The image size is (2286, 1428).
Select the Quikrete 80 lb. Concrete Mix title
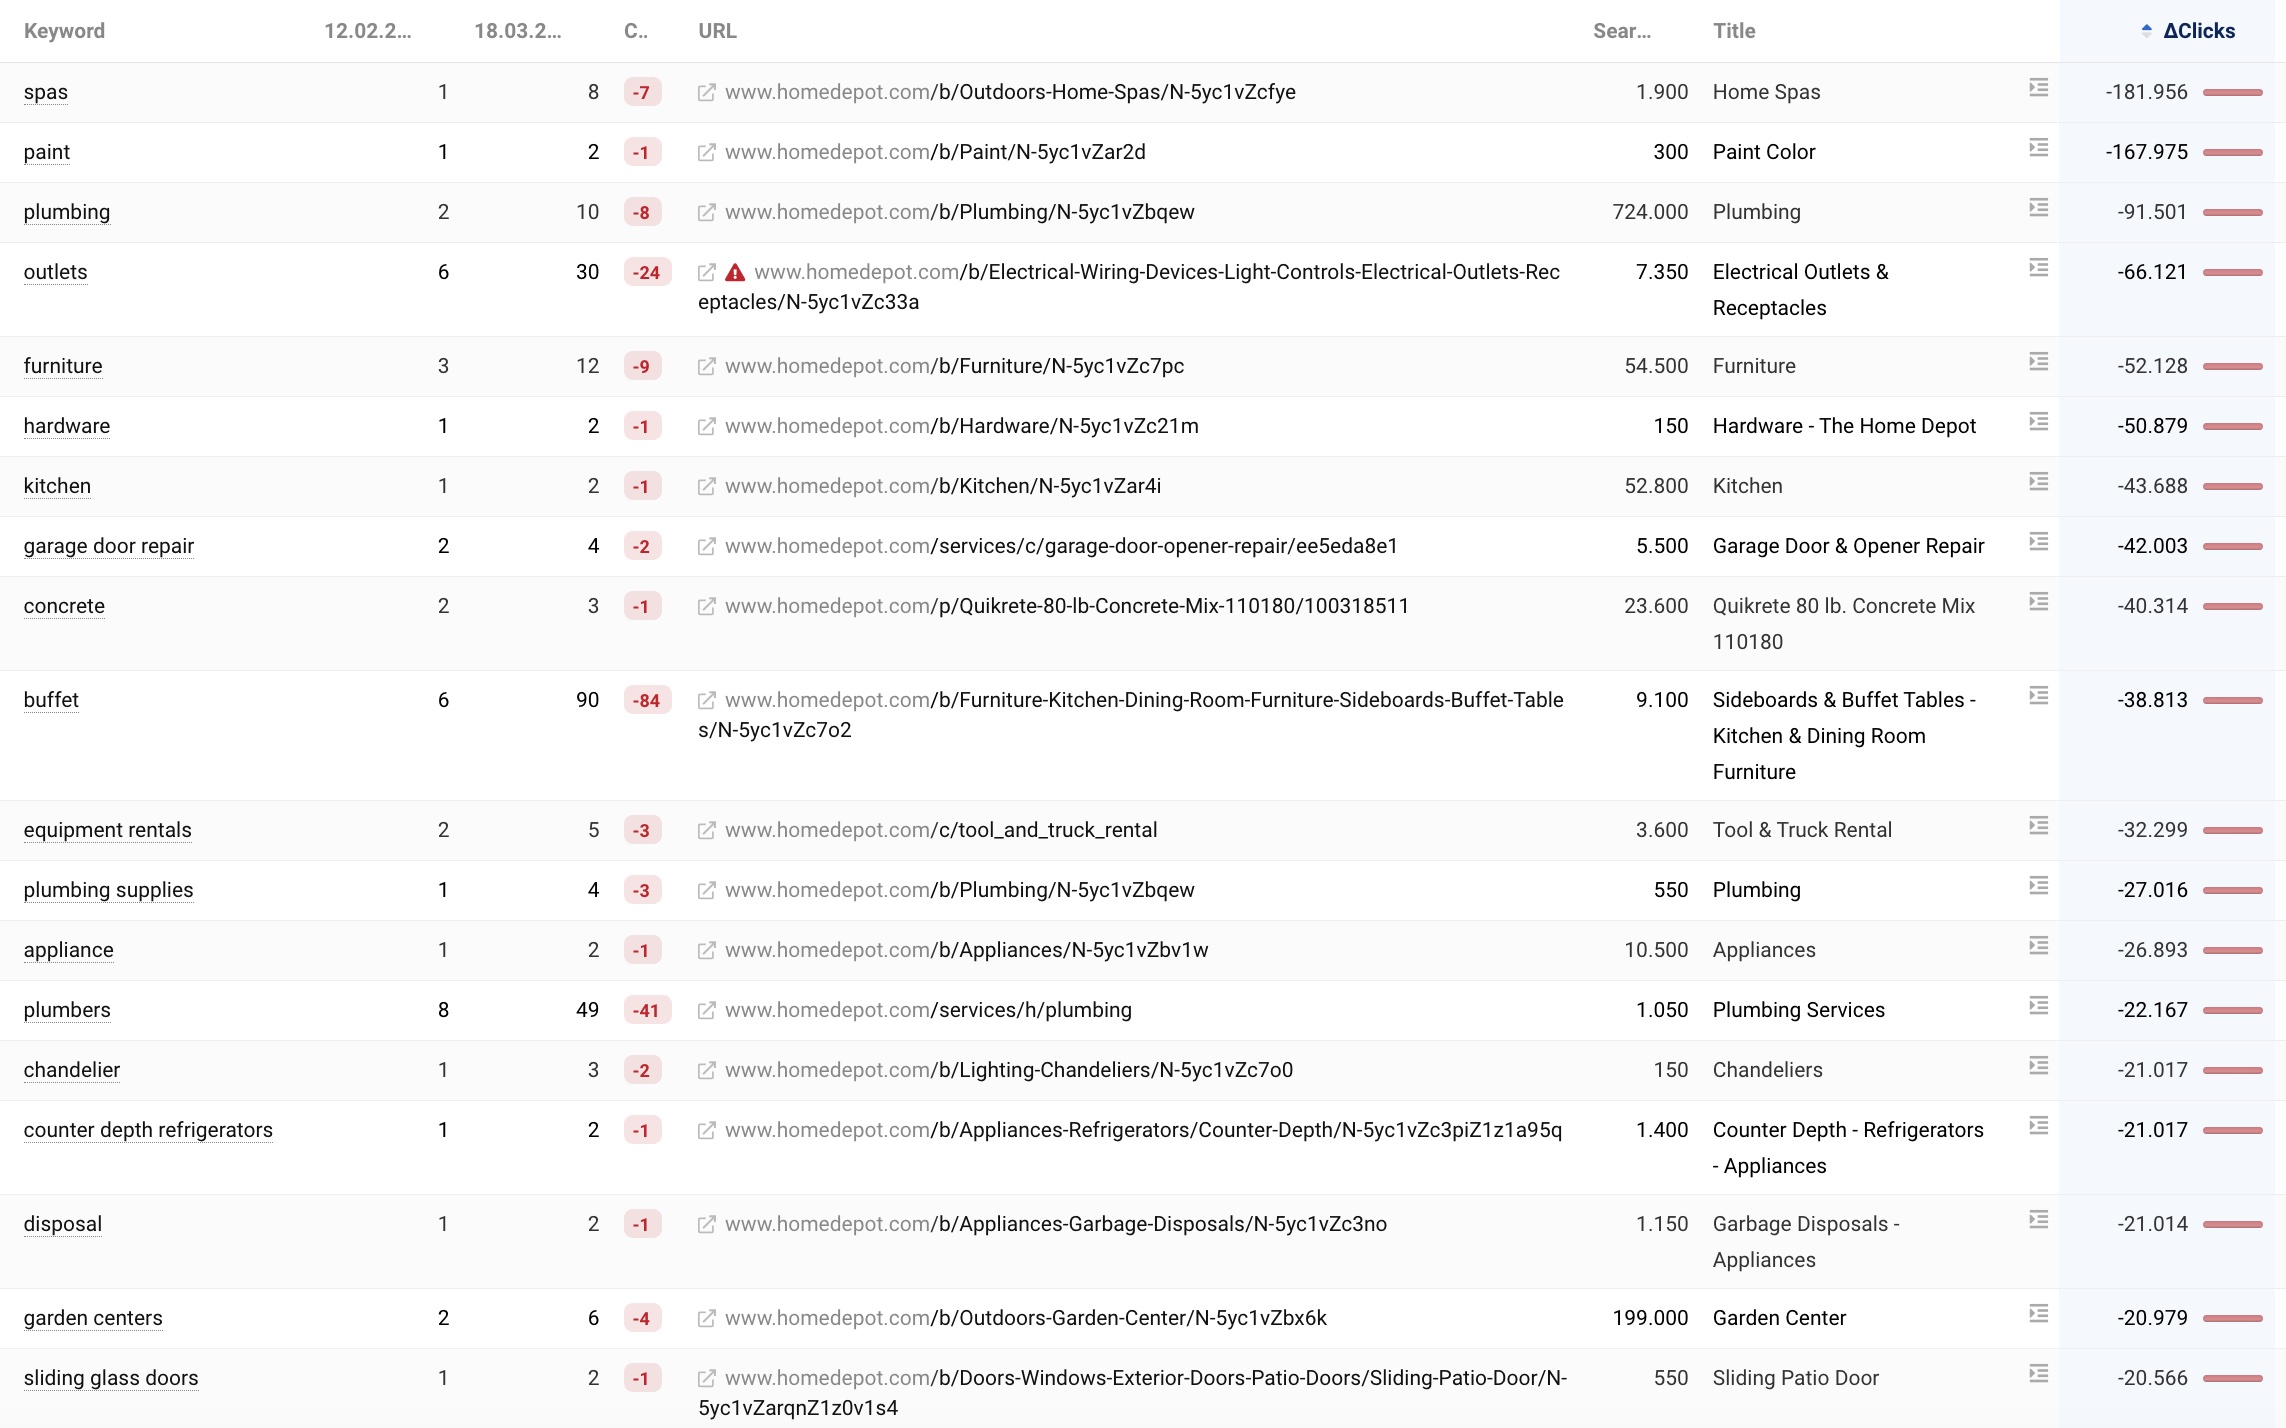click(1844, 624)
